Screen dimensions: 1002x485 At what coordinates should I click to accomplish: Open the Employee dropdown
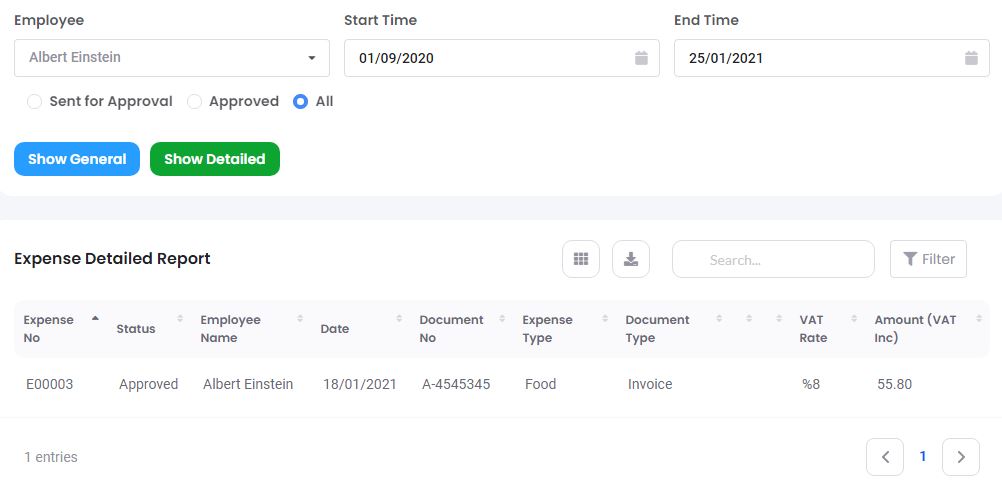[x=172, y=58]
